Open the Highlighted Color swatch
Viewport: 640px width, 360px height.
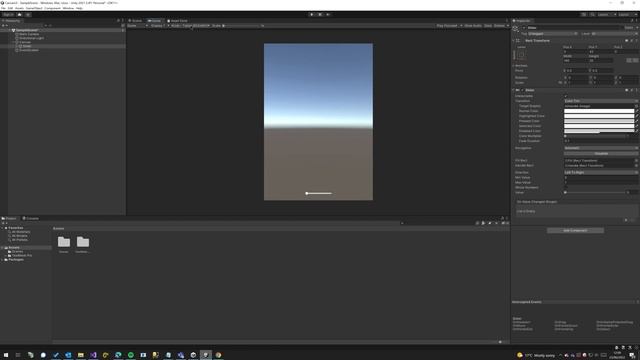coord(599,116)
